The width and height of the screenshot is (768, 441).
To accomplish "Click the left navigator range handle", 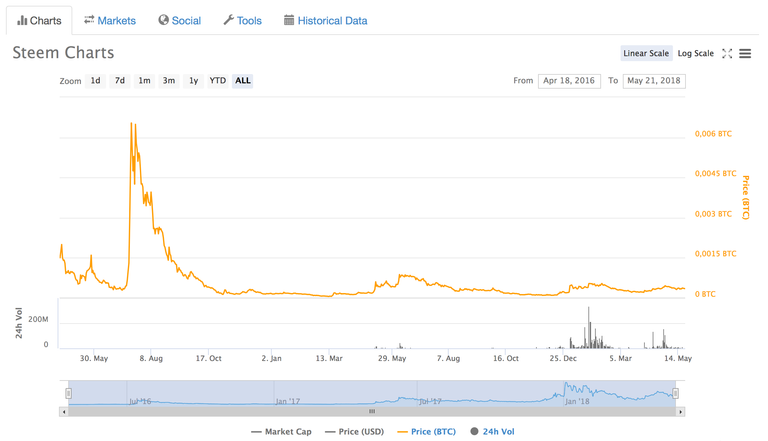I will click(x=69, y=393).
